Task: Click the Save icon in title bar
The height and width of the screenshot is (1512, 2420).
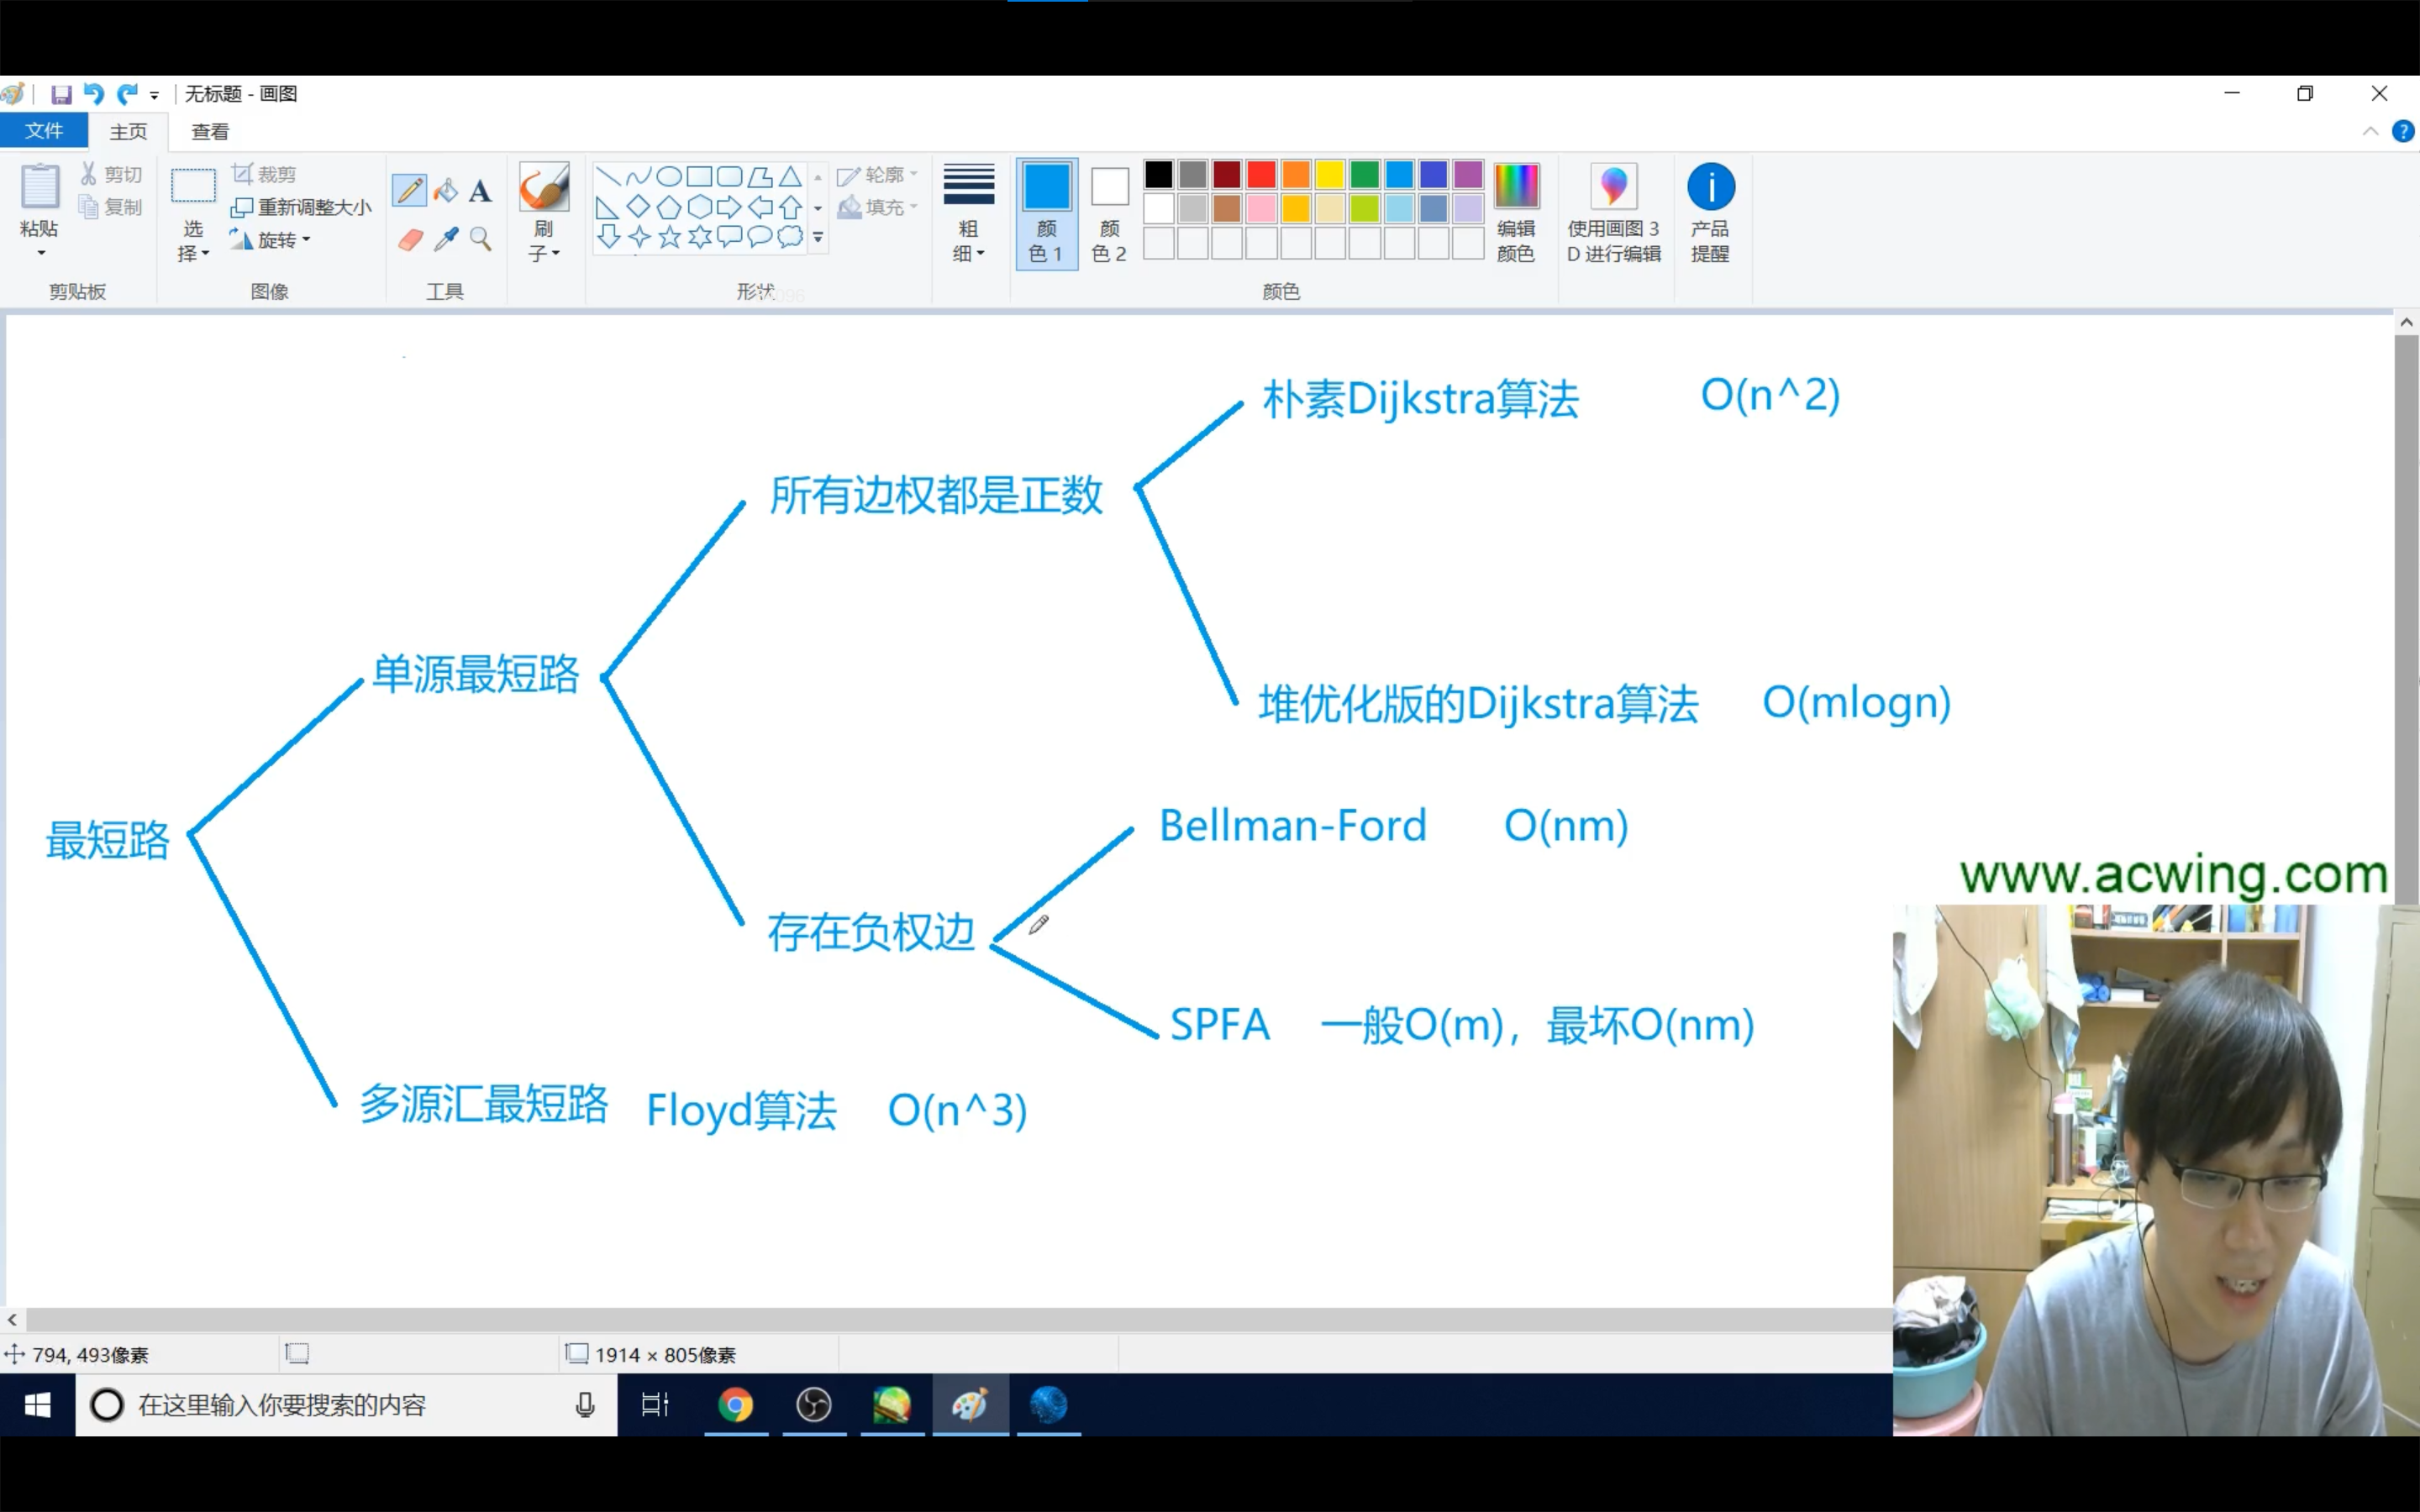Action: (x=61, y=94)
